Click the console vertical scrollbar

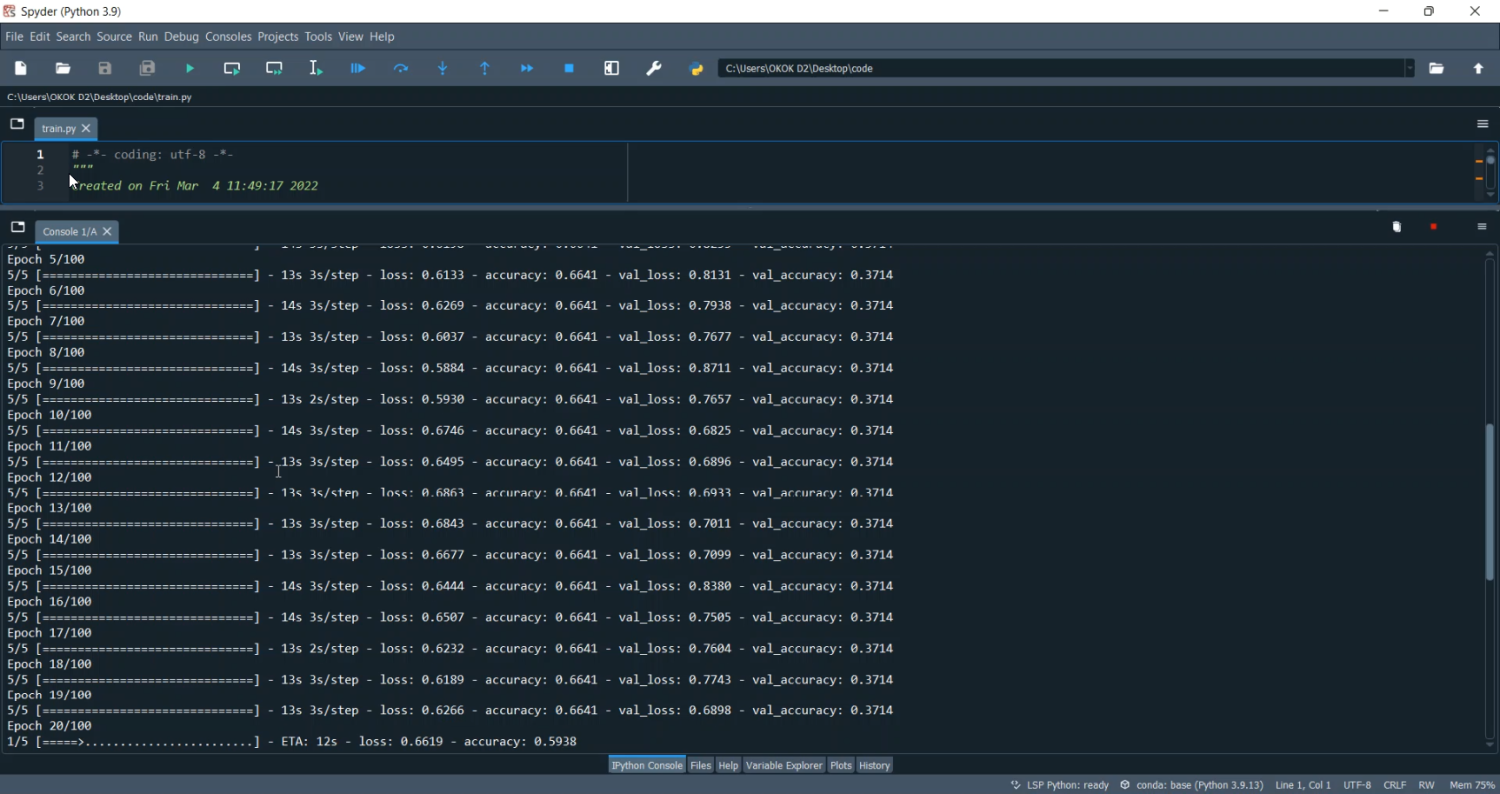[x=1490, y=500]
